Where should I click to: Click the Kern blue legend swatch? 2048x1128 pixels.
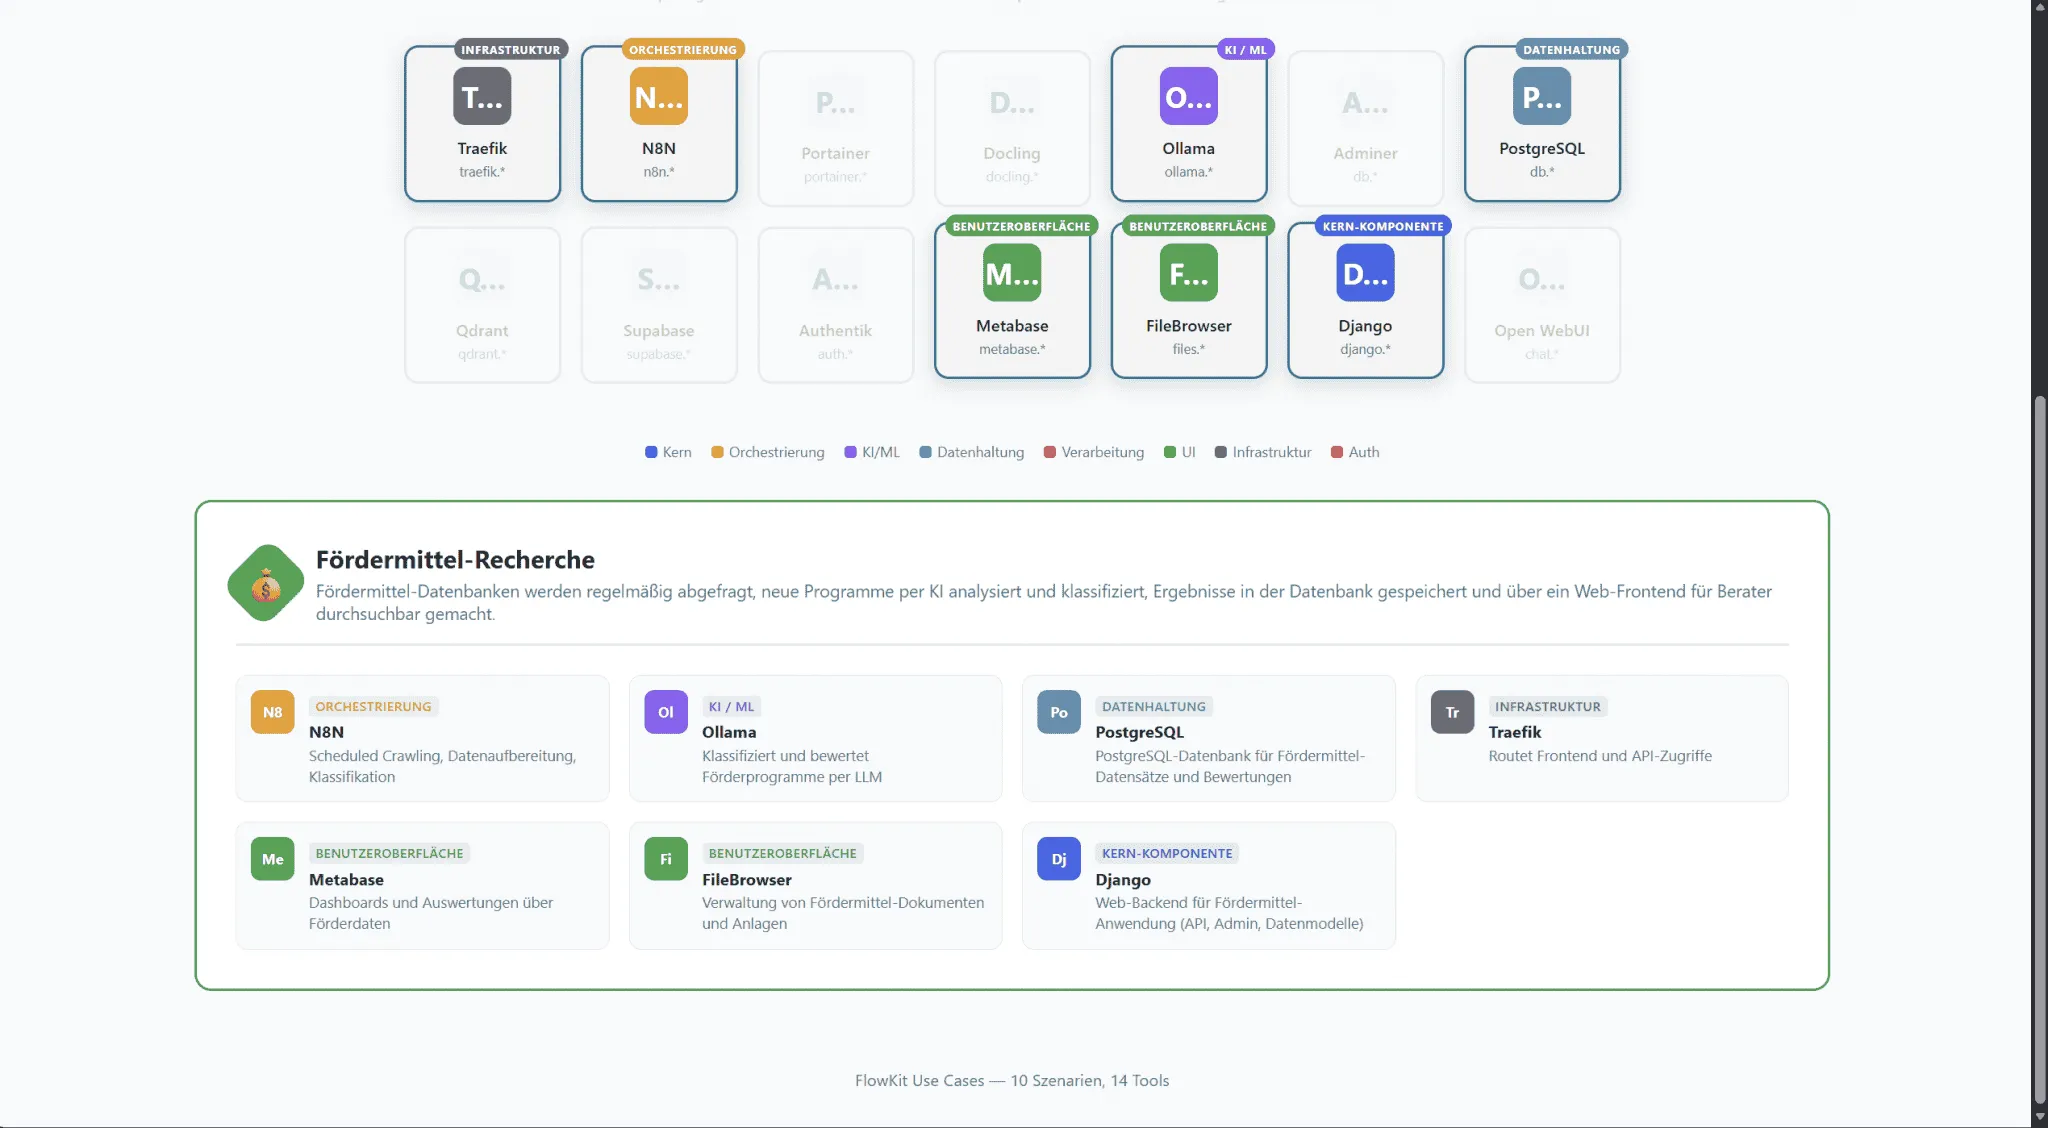pos(651,452)
